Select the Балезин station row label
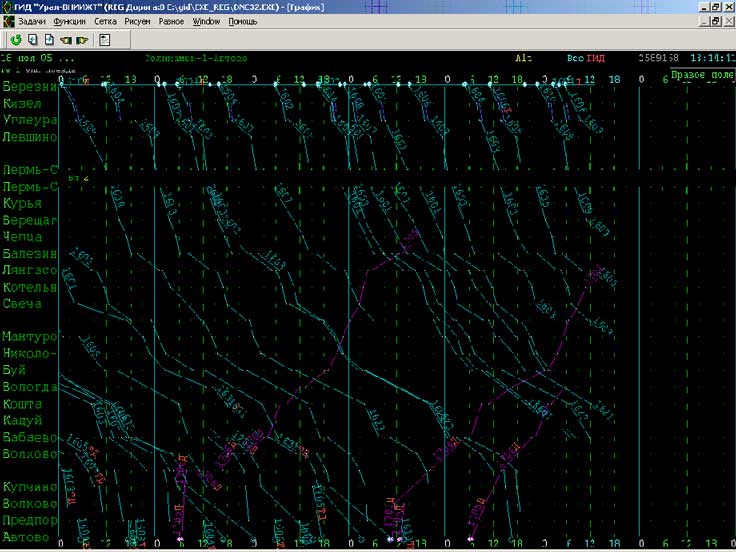 [30, 254]
